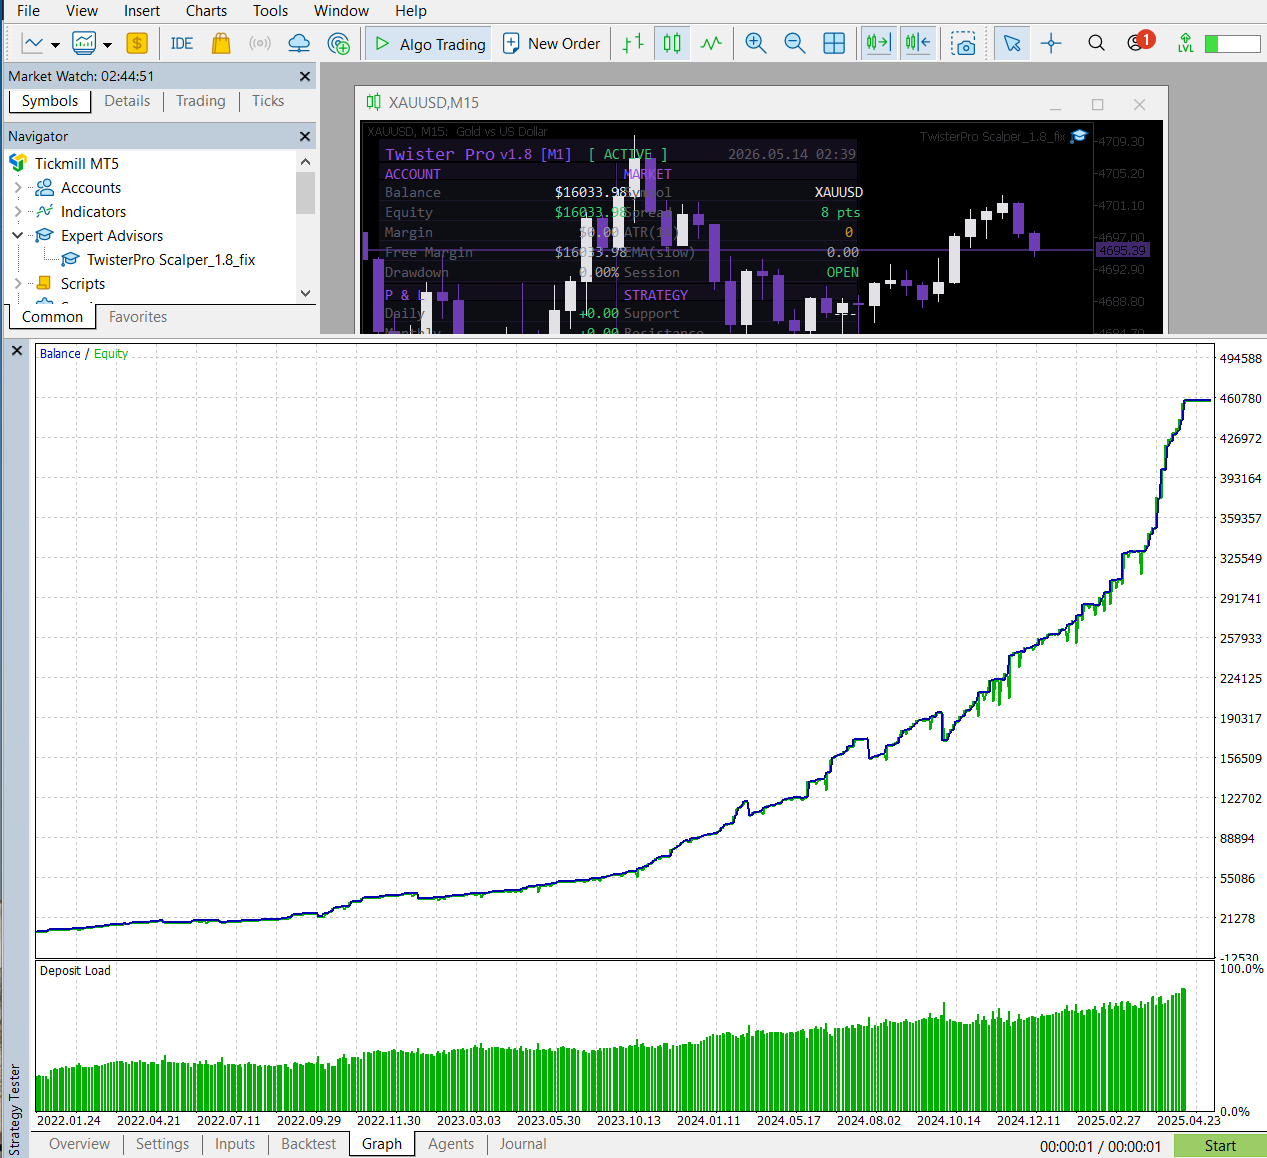Click the globe add-services icon
Screen dimensions: 1267x1158
click(339, 43)
